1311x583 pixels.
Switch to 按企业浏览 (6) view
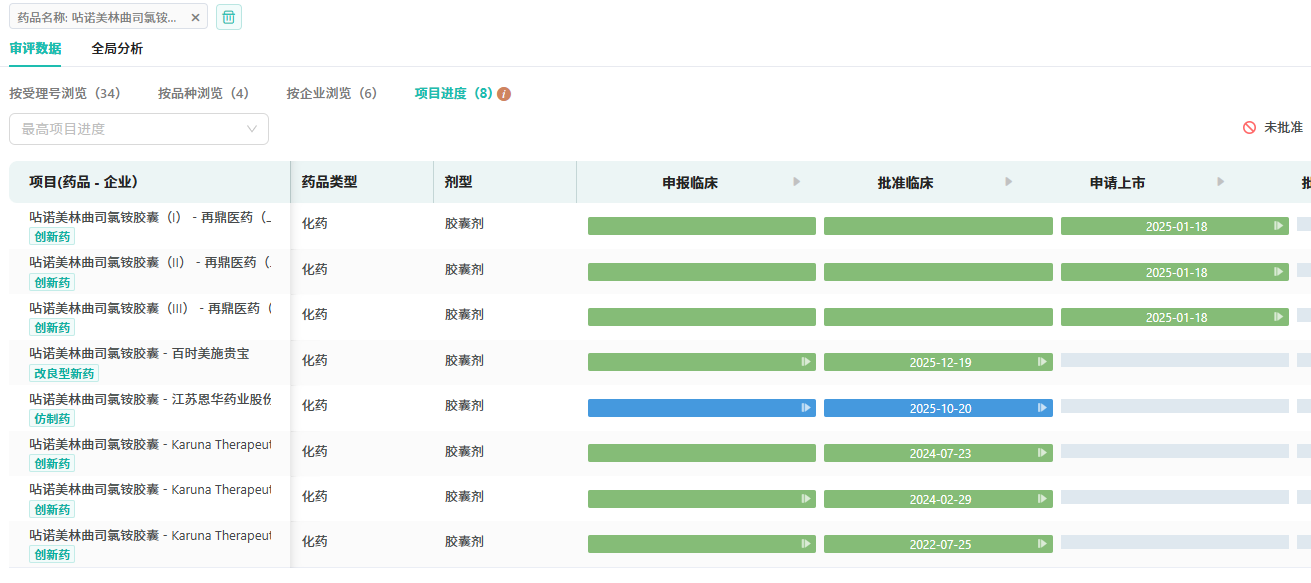[332, 93]
